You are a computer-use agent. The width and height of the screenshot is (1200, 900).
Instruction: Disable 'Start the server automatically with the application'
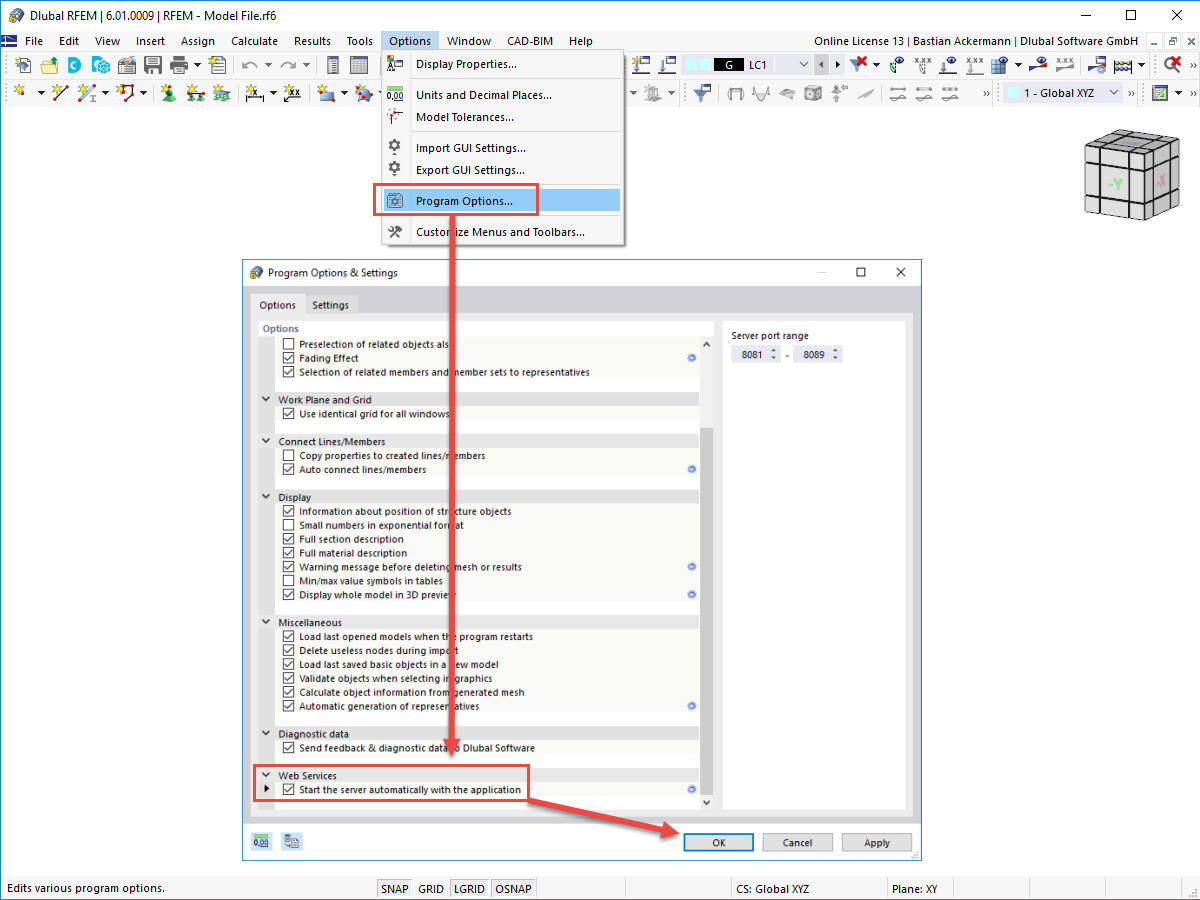(289, 789)
